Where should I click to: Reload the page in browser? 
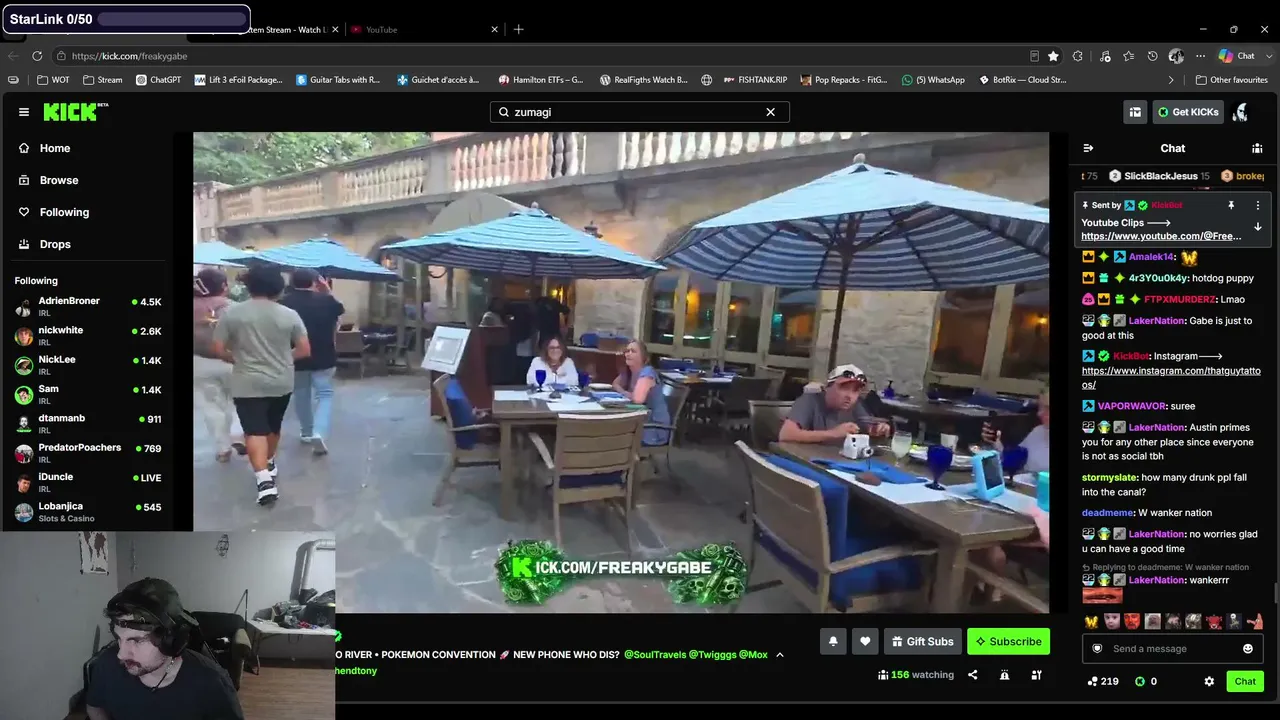point(37,56)
